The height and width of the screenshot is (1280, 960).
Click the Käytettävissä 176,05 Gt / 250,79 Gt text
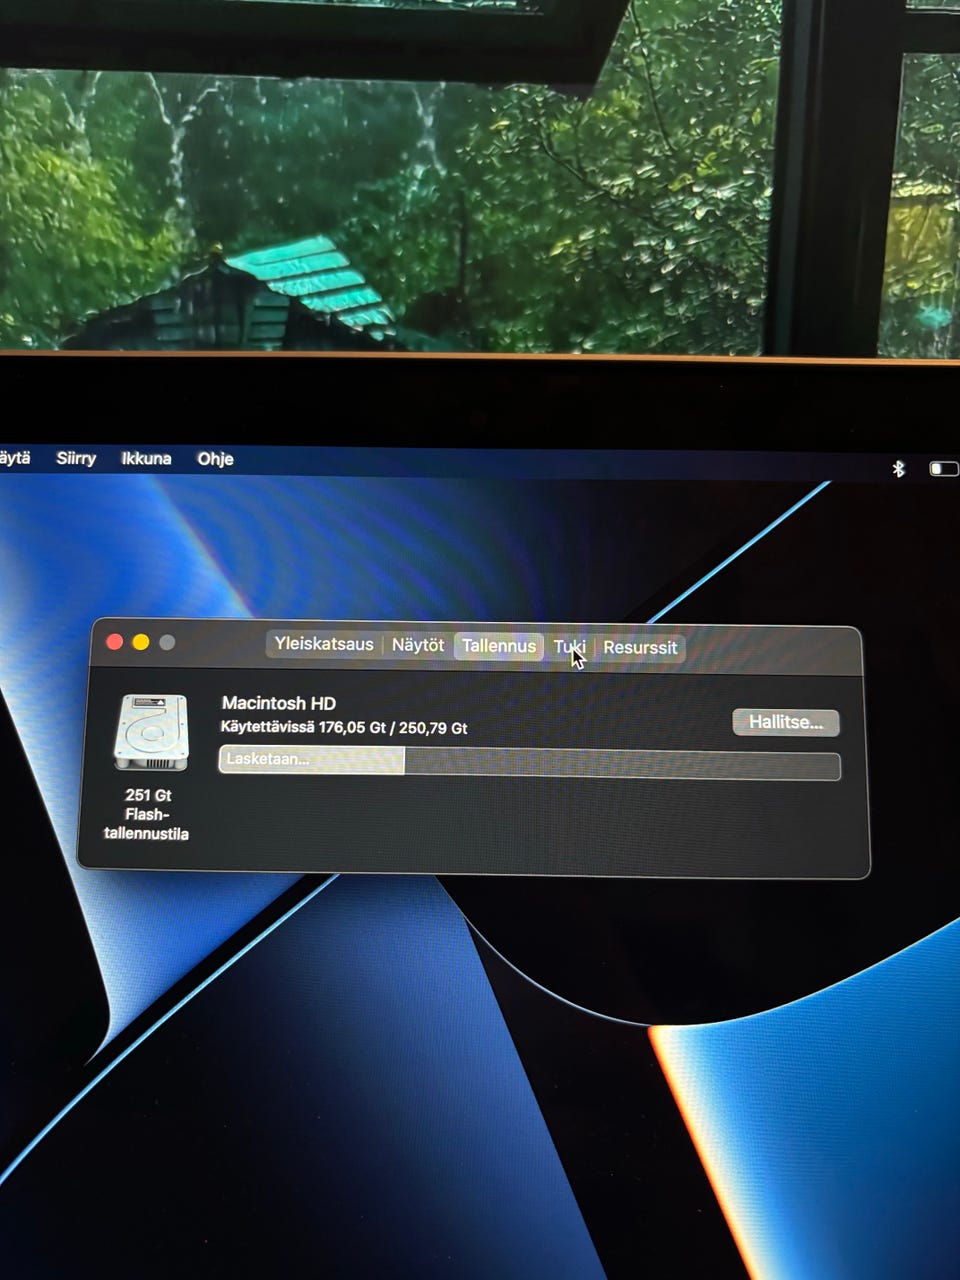(x=344, y=728)
